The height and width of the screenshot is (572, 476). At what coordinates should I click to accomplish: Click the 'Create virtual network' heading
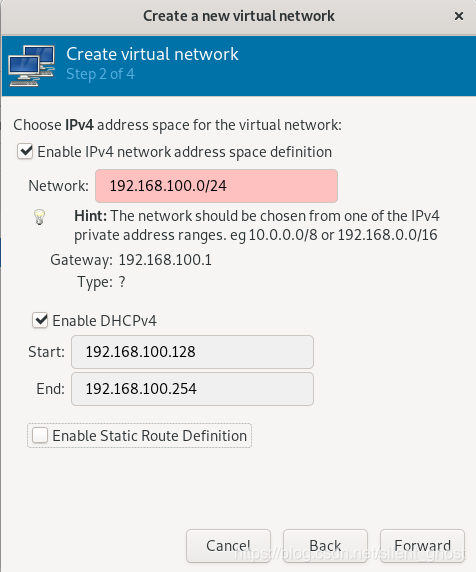(152, 54)
